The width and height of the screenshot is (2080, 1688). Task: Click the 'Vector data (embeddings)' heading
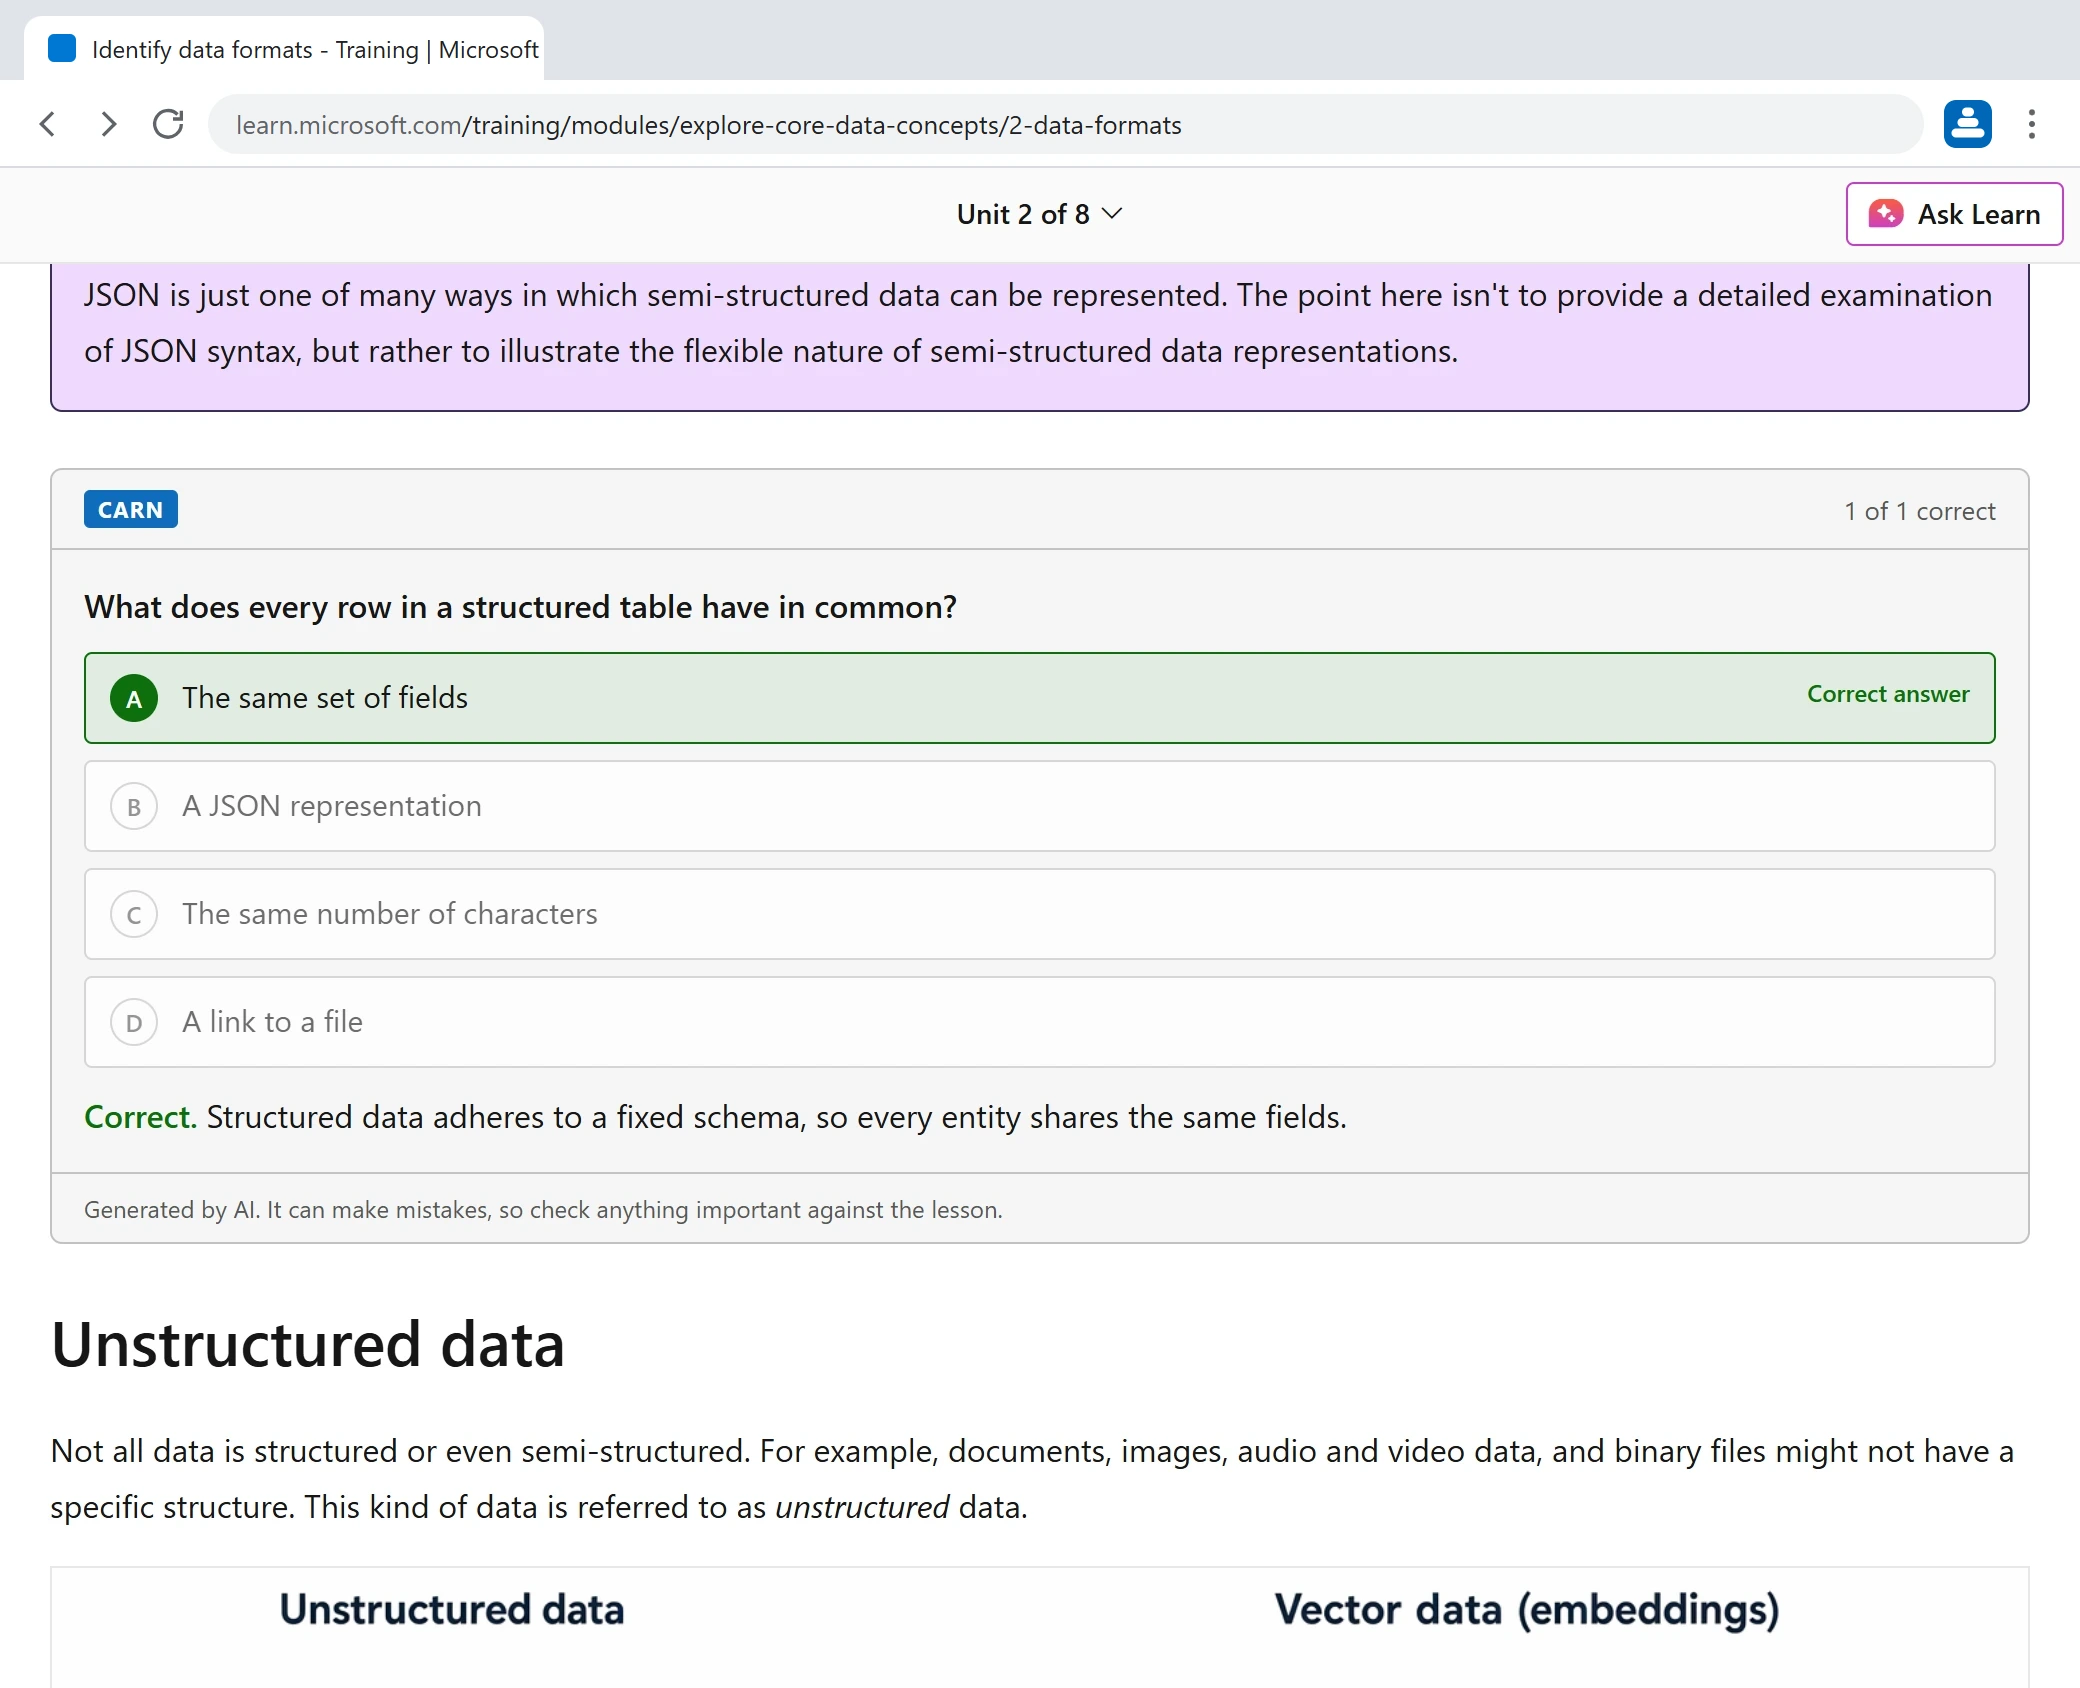[x=1527, y=1610]
